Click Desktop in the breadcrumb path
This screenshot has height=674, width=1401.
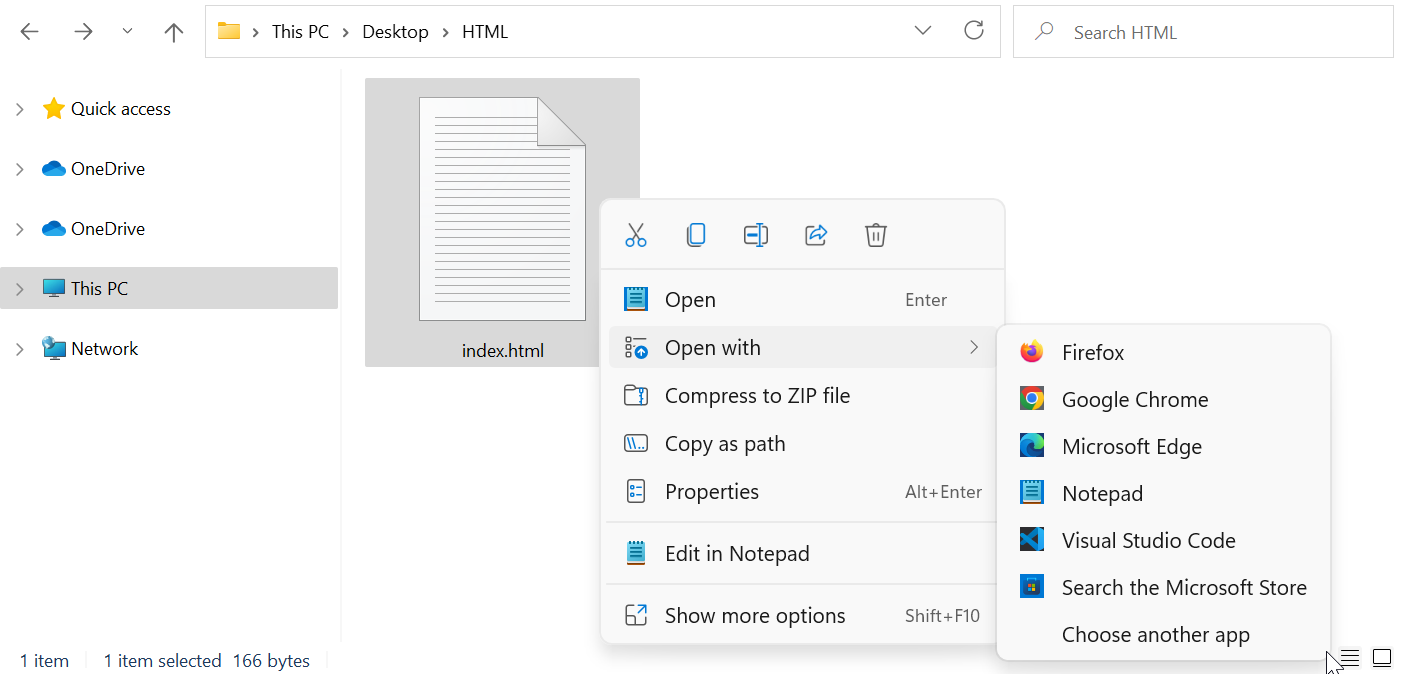(x=395, y=32)
